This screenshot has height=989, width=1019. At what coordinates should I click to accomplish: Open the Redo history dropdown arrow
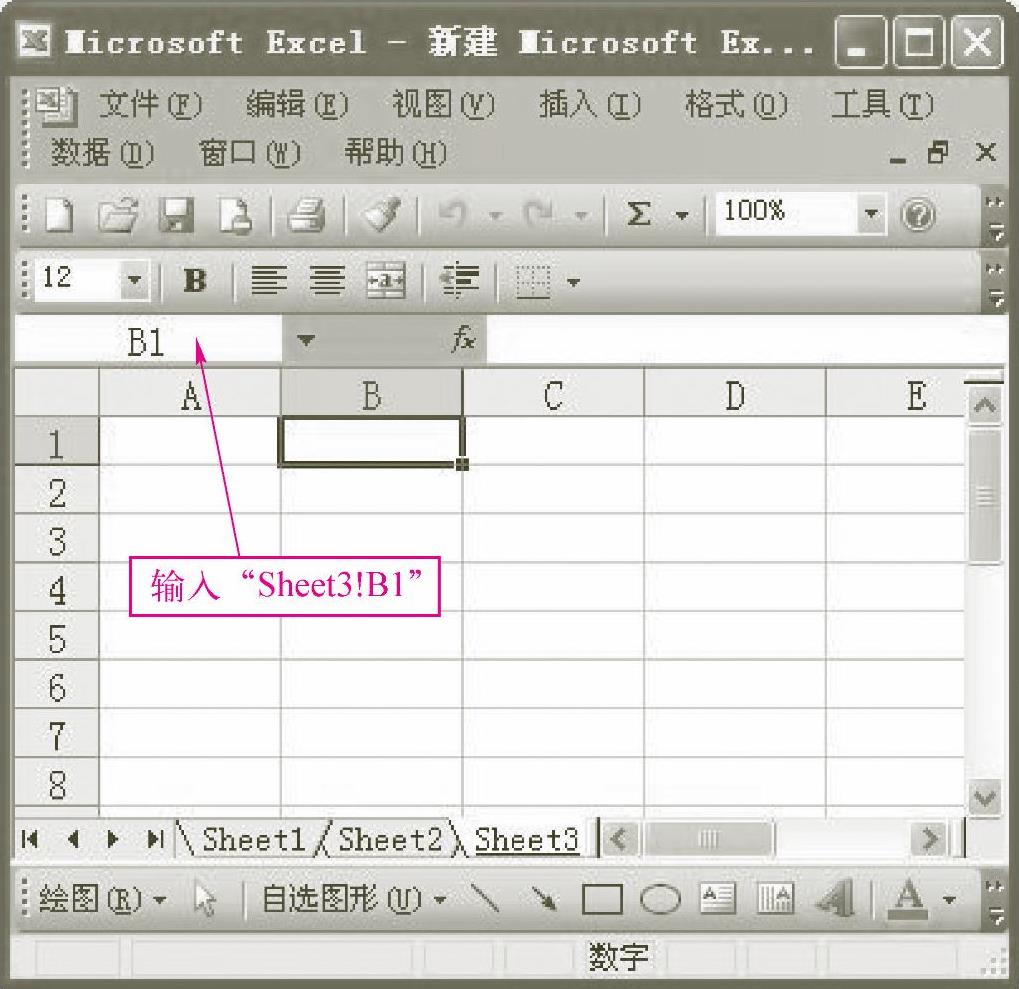coord(581,215)
